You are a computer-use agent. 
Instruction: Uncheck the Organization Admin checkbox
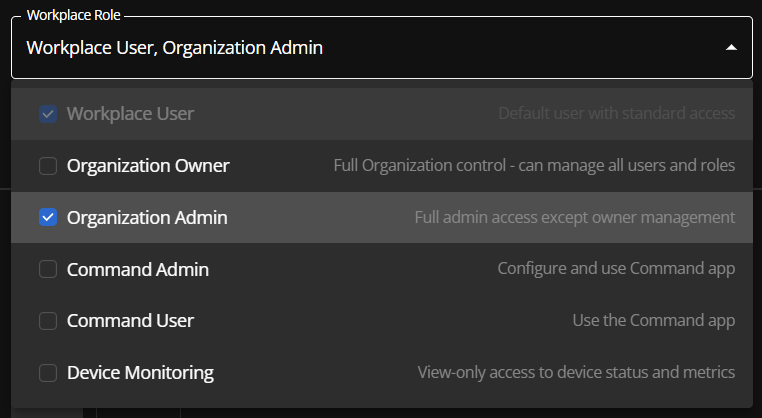point(48,217)
